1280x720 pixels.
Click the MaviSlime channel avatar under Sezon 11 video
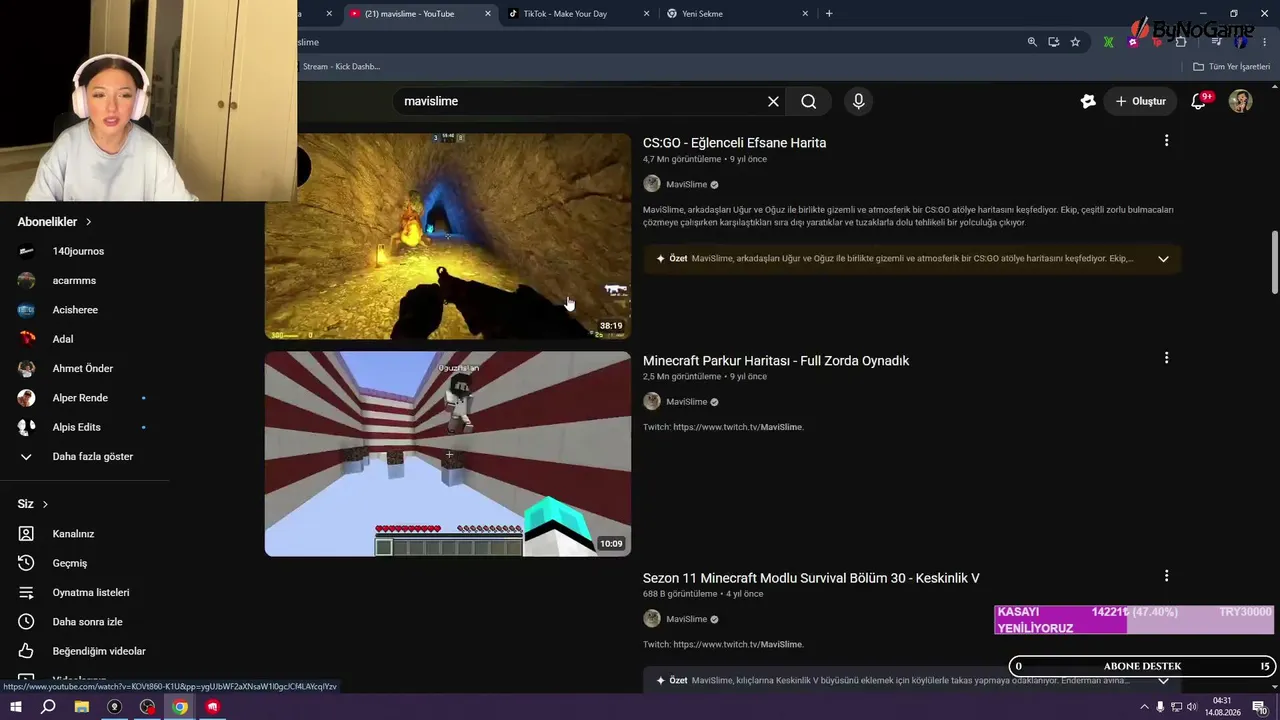(x=652, y=619)
